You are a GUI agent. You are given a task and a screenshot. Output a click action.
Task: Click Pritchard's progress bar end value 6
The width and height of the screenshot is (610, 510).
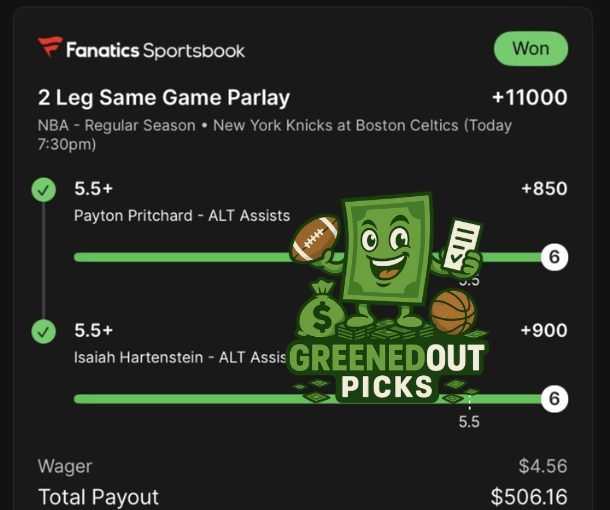point(555,257)
